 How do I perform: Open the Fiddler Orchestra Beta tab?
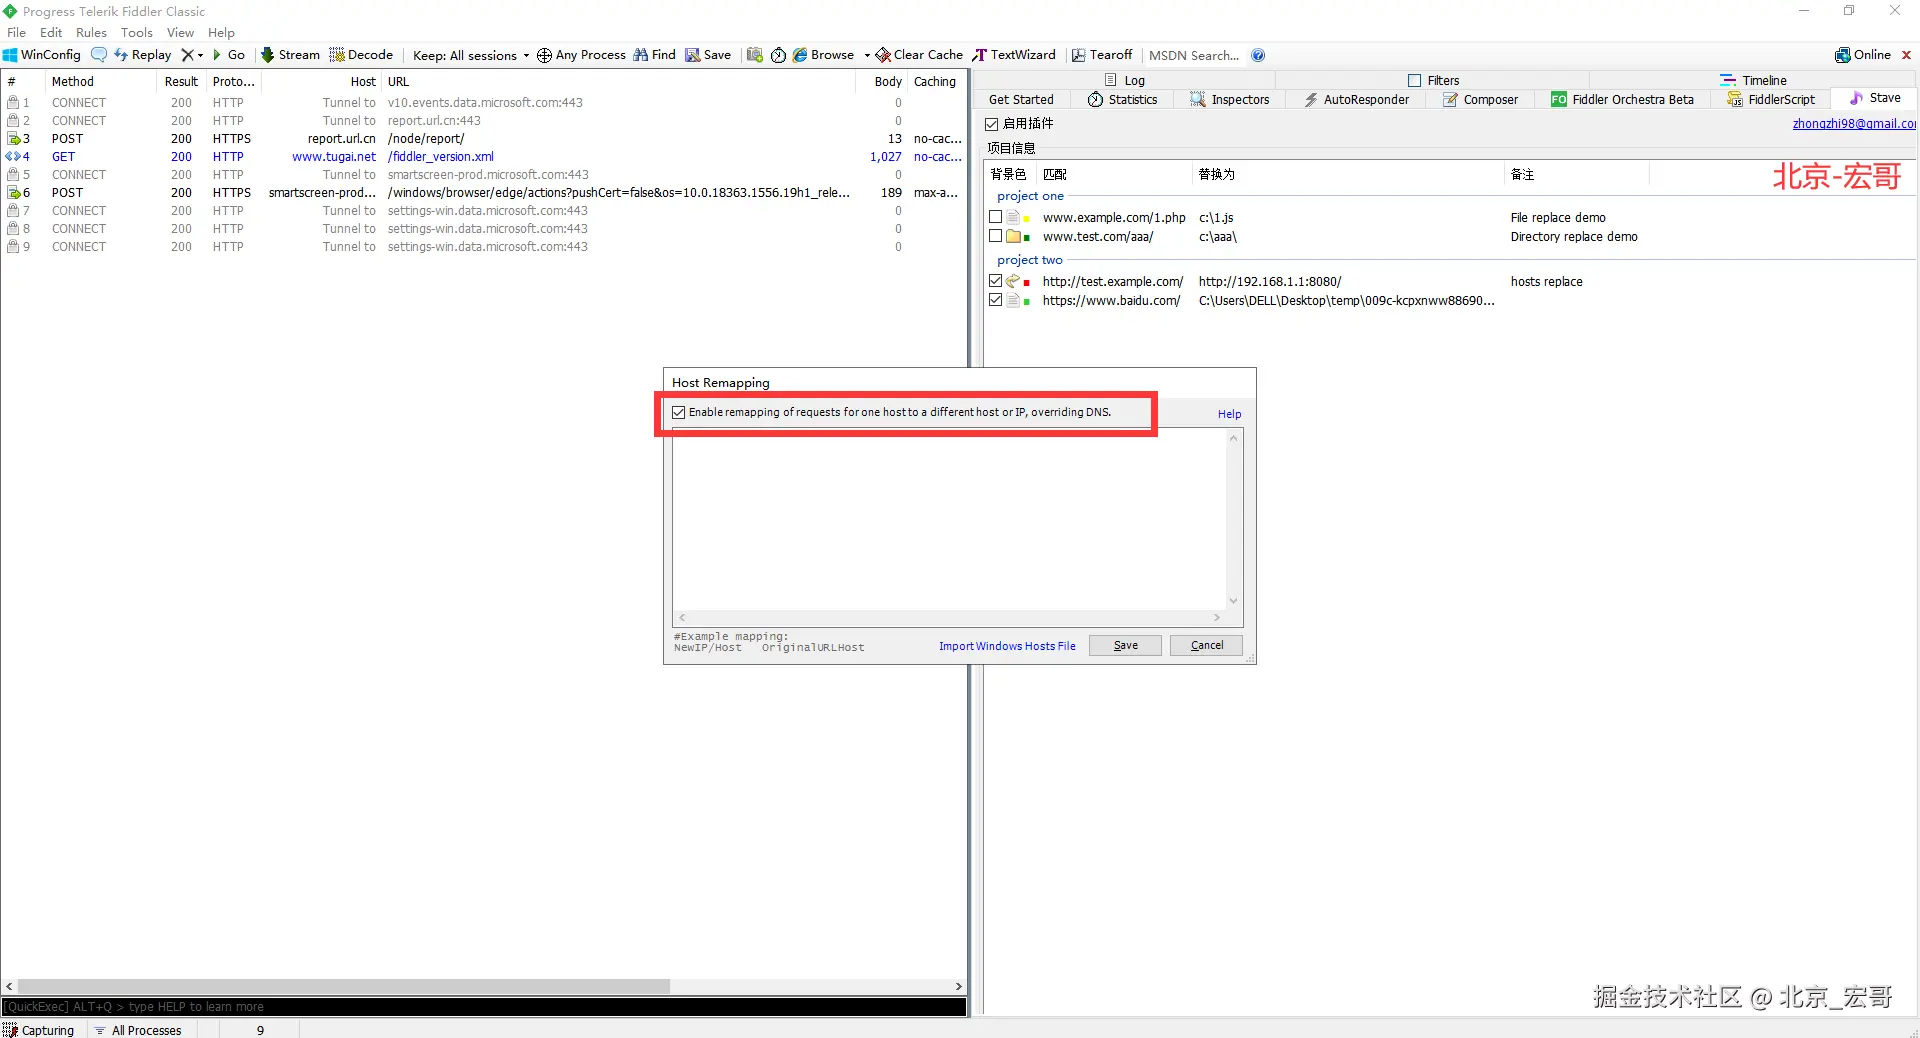coord(1622,99)
